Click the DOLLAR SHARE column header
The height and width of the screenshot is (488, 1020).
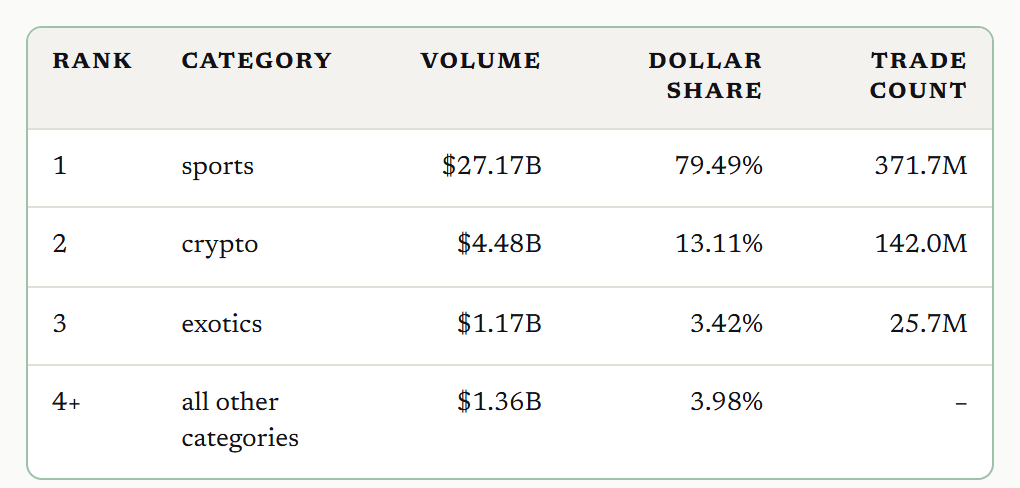point(705,75)
